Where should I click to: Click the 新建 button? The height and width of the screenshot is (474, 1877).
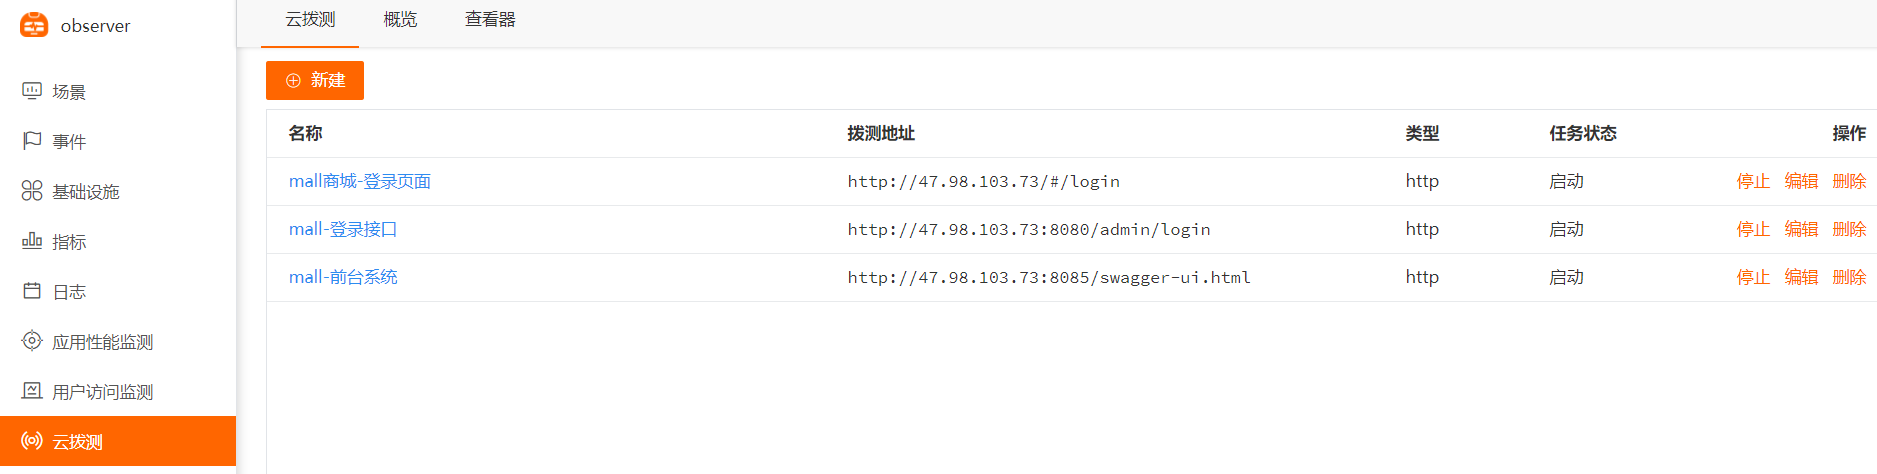[x=315, y=80]
